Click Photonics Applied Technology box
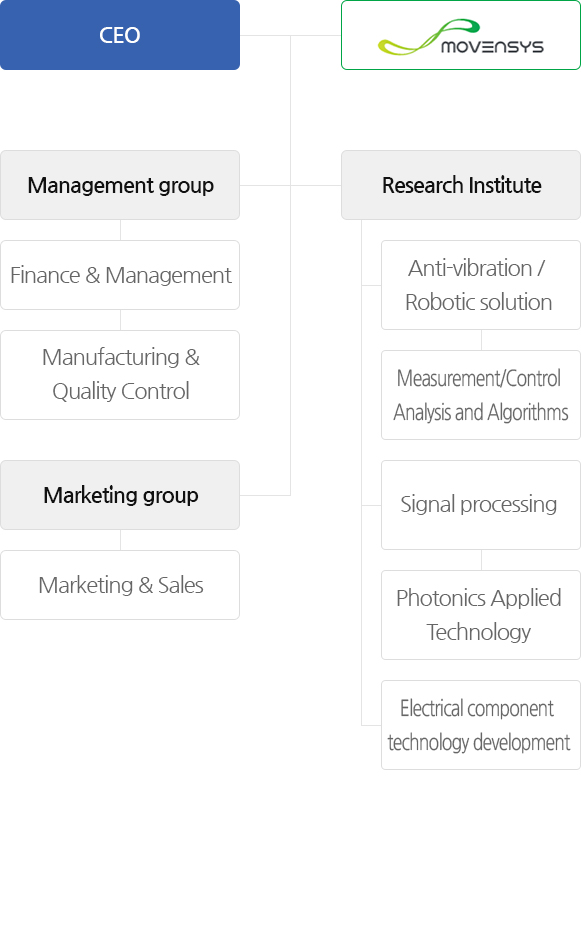The image size is (581, 940). (x=481, y=615)
